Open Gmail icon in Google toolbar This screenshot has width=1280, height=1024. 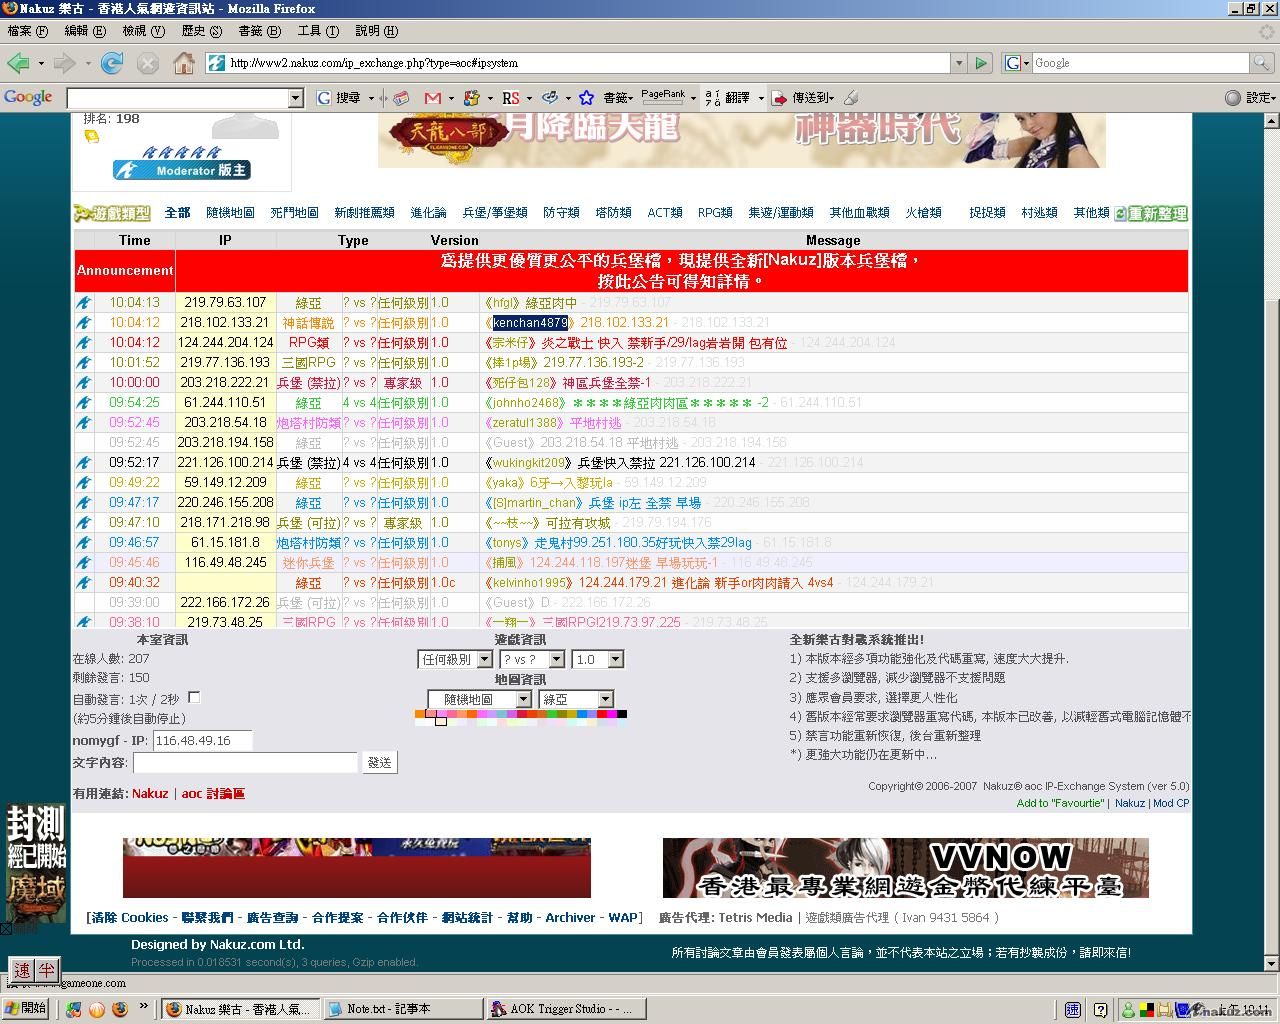click(x=432, y=98)
